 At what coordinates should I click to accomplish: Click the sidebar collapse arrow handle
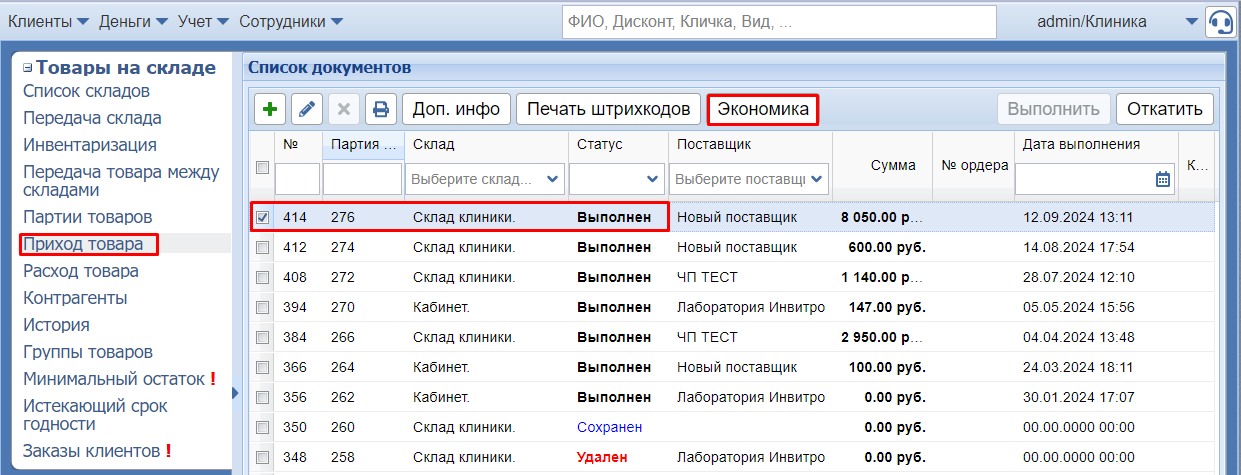[236, 393]
